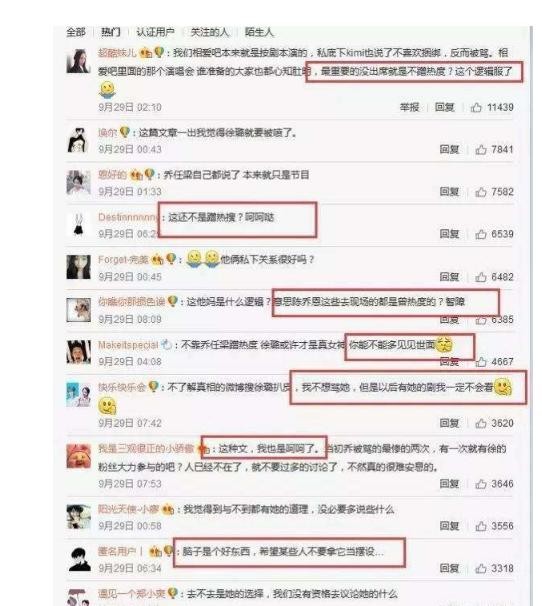The image size is (542, 606).
Task: Switch to the 陌生人 tab
Action: tap(259, 32)
